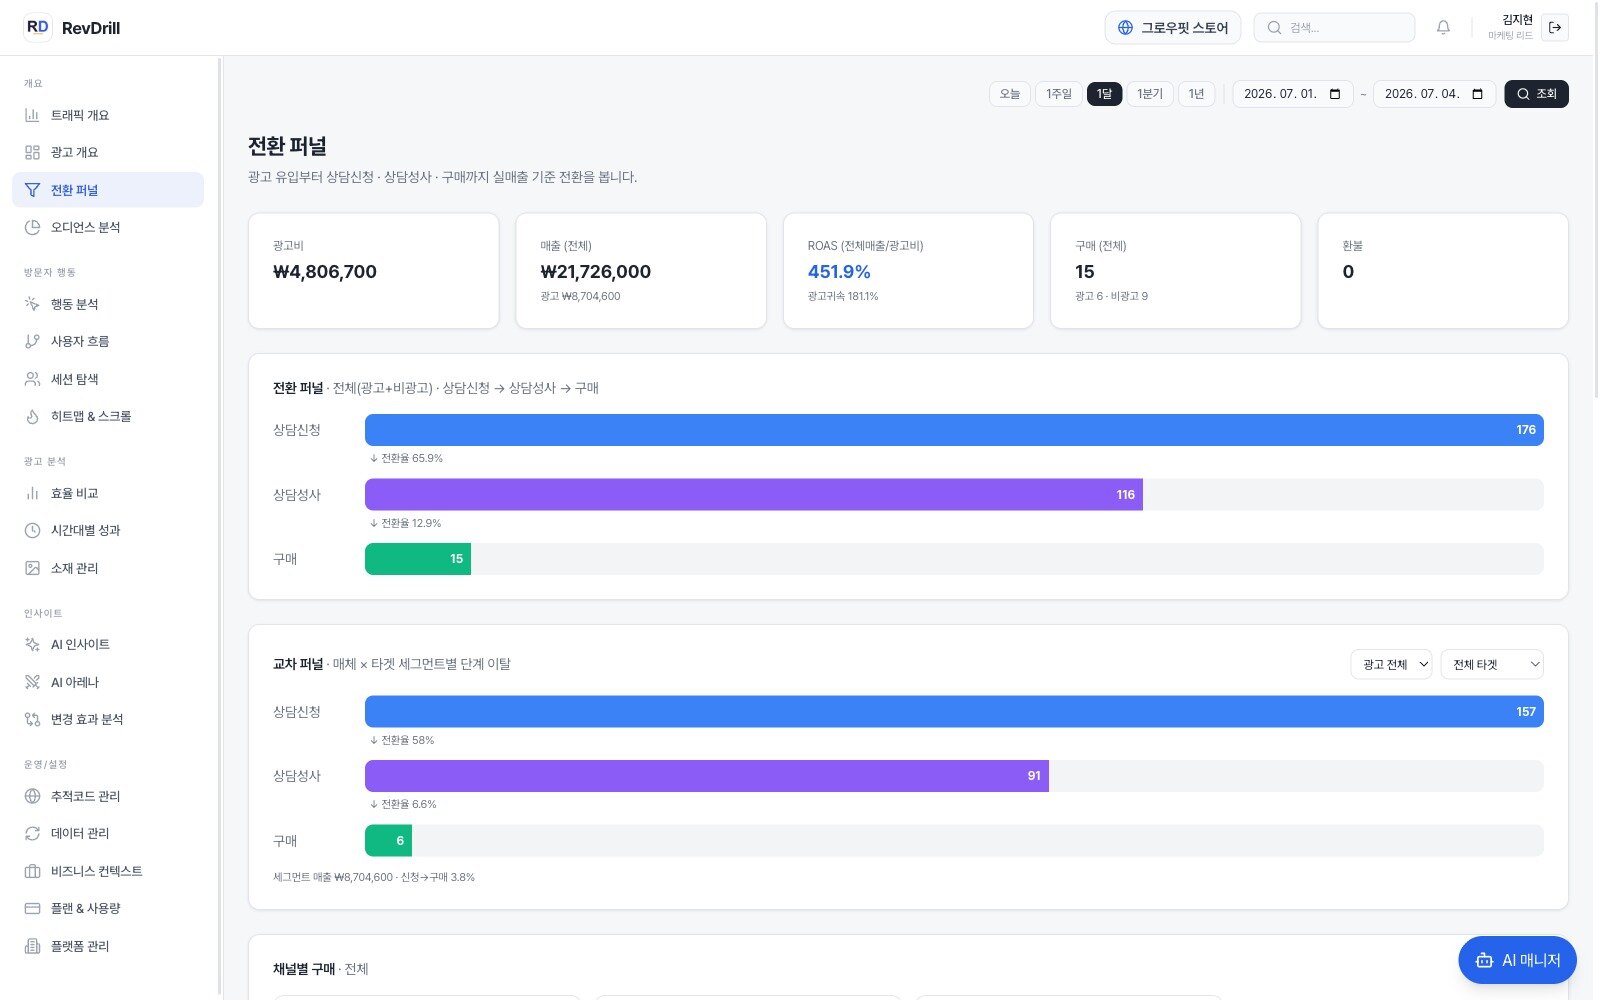Expand the 전체 타겟 dropdown
Image resolution: width=1600 pixels, height=1000 pixels.
coord(1492,664)
